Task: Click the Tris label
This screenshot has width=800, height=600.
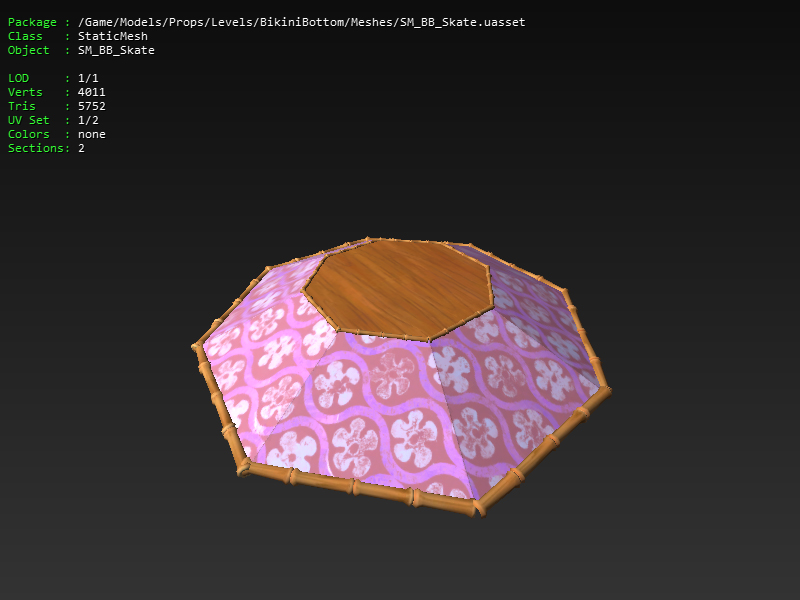Action: (x=21, y=106)
